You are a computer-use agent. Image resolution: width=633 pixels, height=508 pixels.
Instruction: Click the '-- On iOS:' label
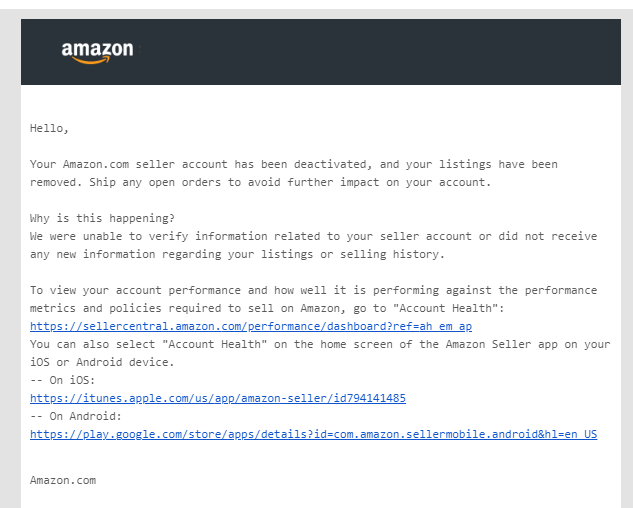pyautogui.click(x=62, y=380)
